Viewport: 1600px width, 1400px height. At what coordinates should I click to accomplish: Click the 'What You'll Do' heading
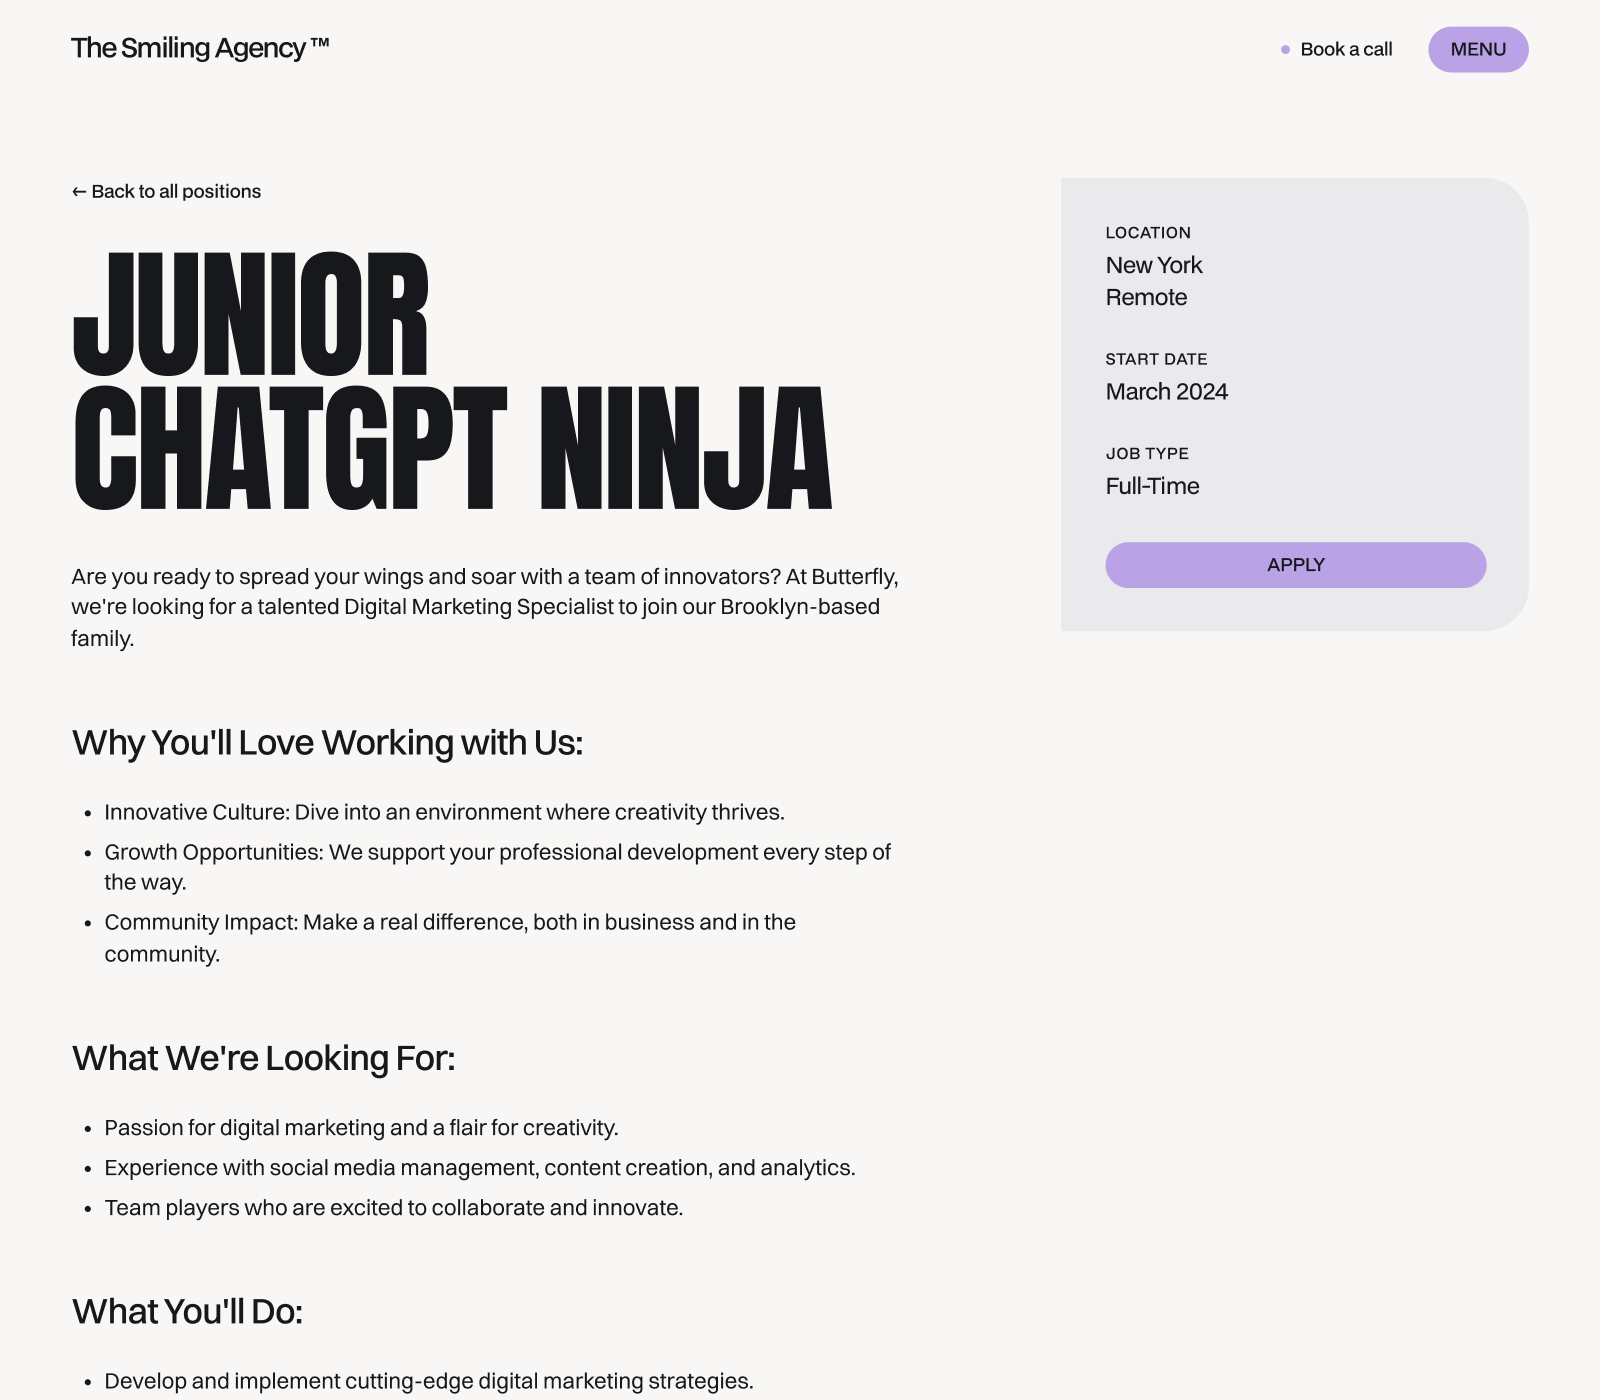(x=187, y=1311)
